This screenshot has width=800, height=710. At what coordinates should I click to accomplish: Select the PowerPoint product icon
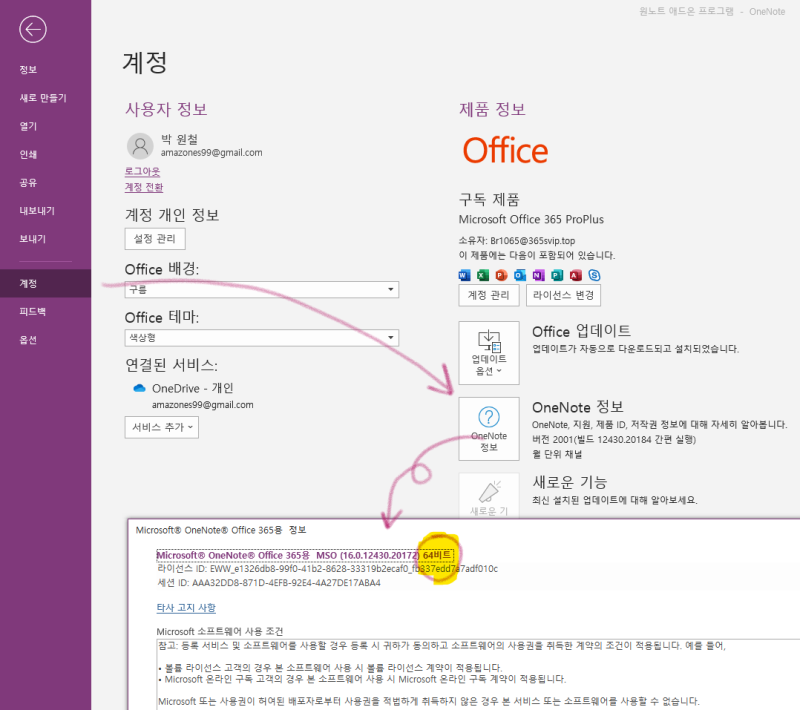(500, 273)
